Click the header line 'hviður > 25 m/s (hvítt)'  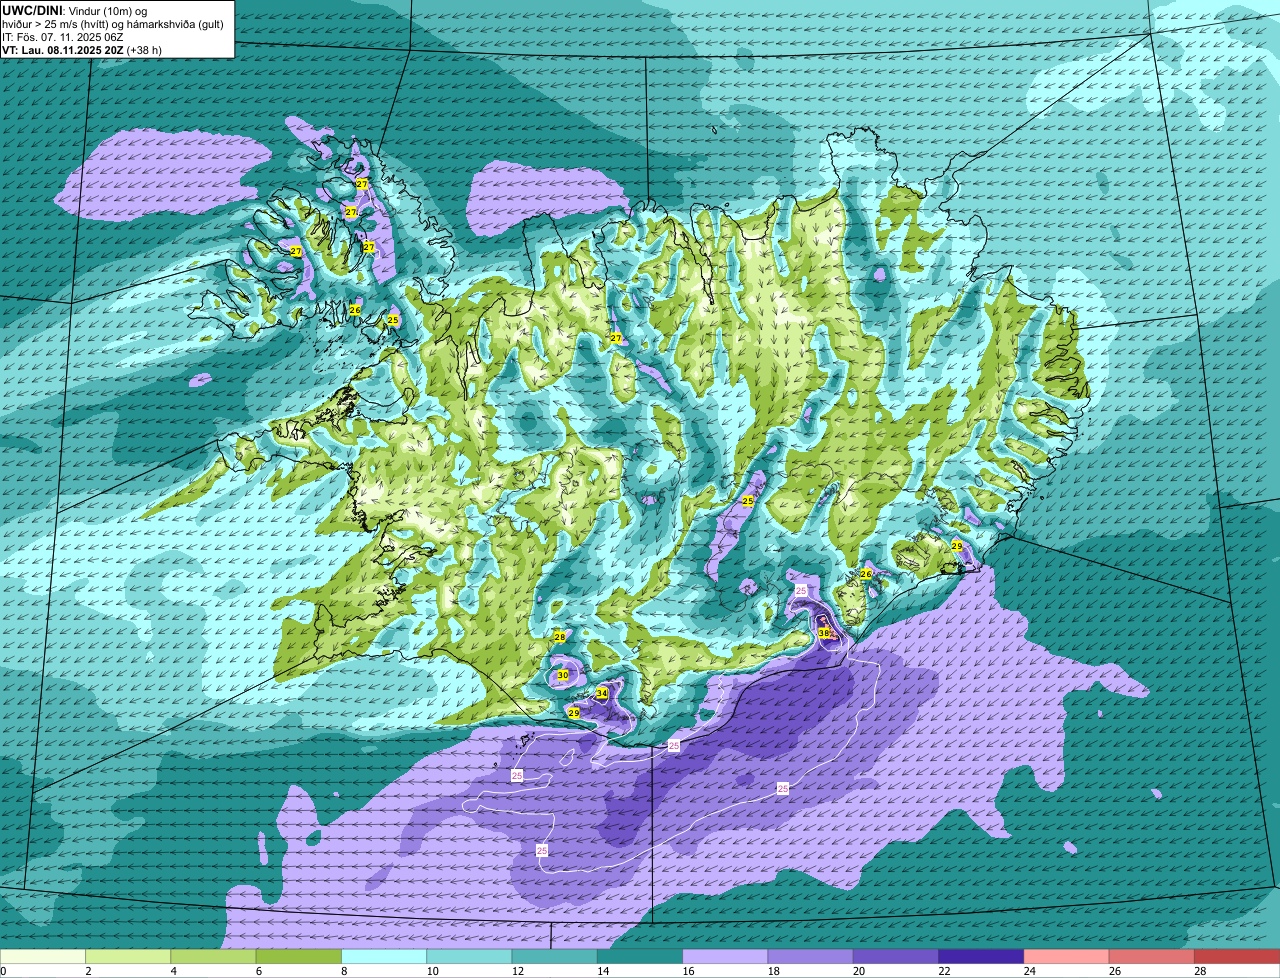pos(57,24)
